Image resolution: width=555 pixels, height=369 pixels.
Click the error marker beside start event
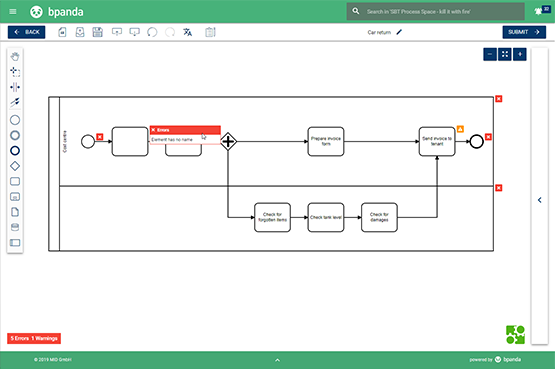(x=100, y=137)
